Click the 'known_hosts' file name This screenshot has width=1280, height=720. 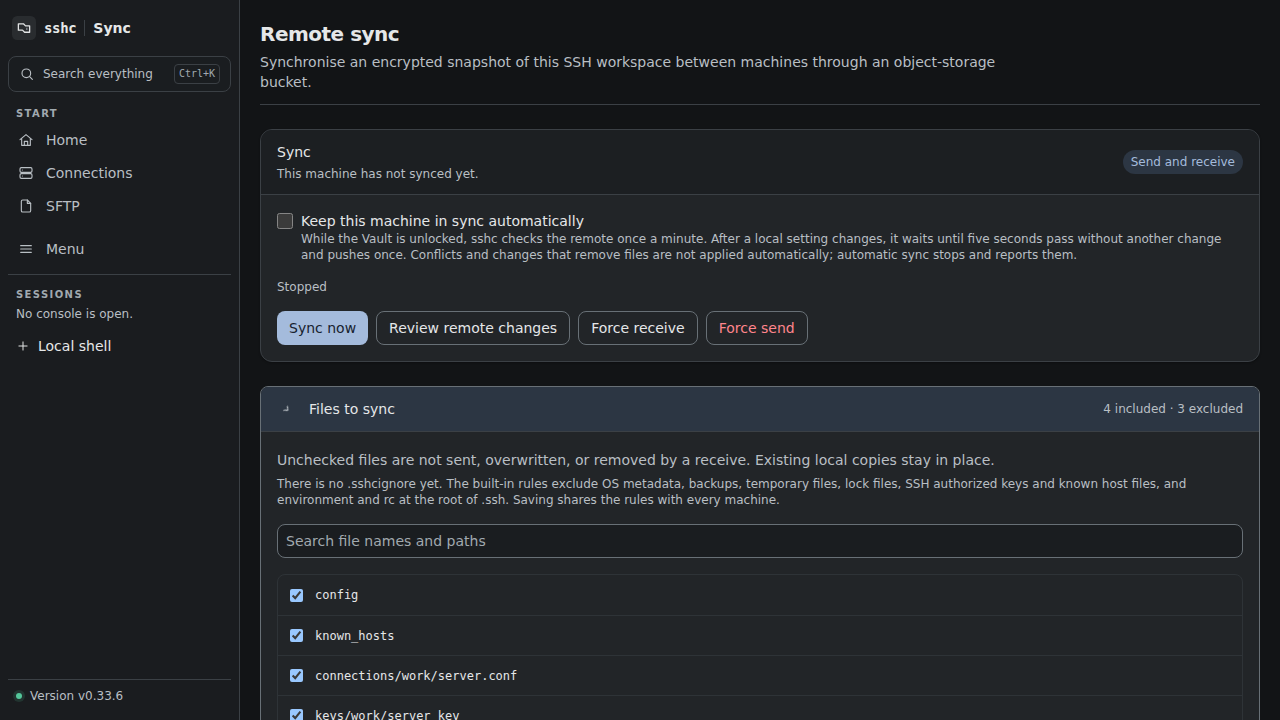[355, 636]
